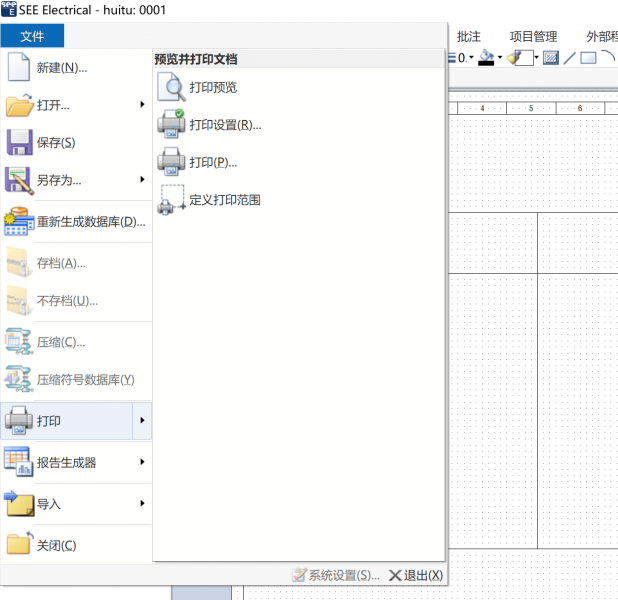This screenshot has height=600, width=618.
Task: Click the 导入 import arrow icon
Action: coord(19,503)
